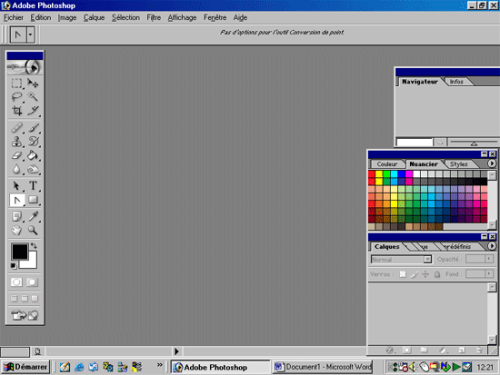Open the Nuancier palette options menu
The width and height of the screenshot is (500, 375).
(x=491, y=164)
